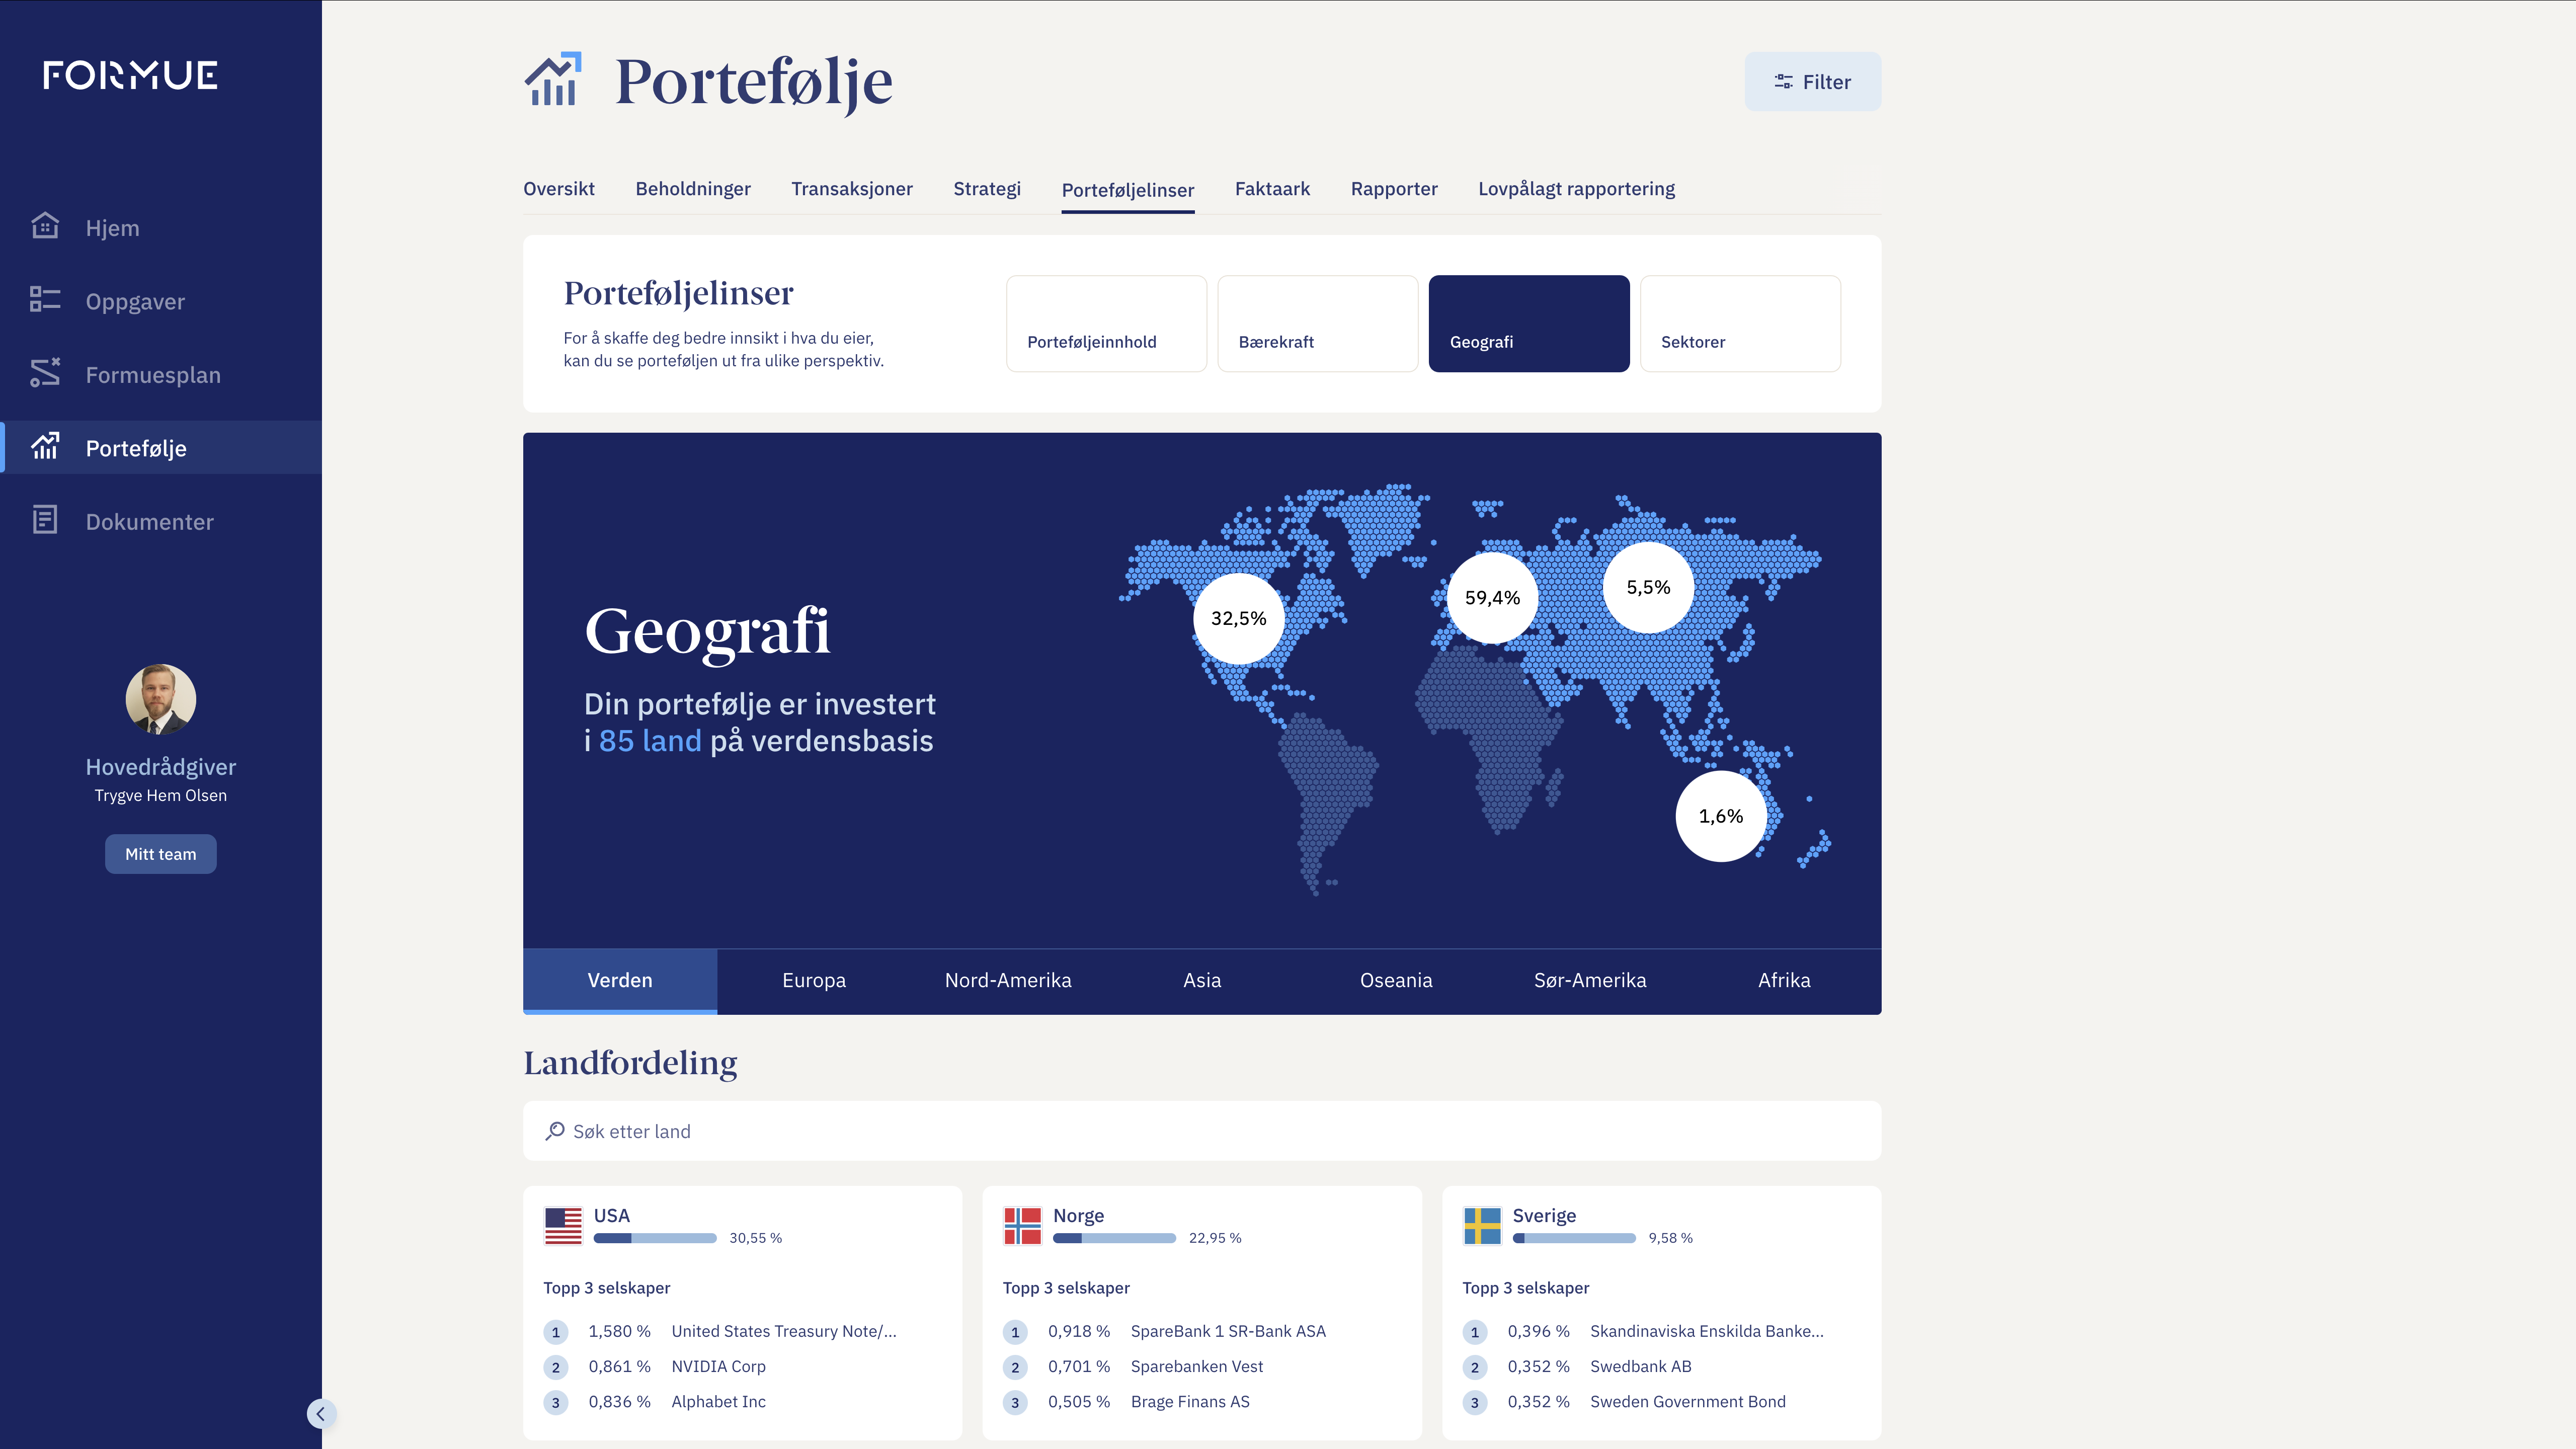Select the Sektorer lens card

[1740, 324]
